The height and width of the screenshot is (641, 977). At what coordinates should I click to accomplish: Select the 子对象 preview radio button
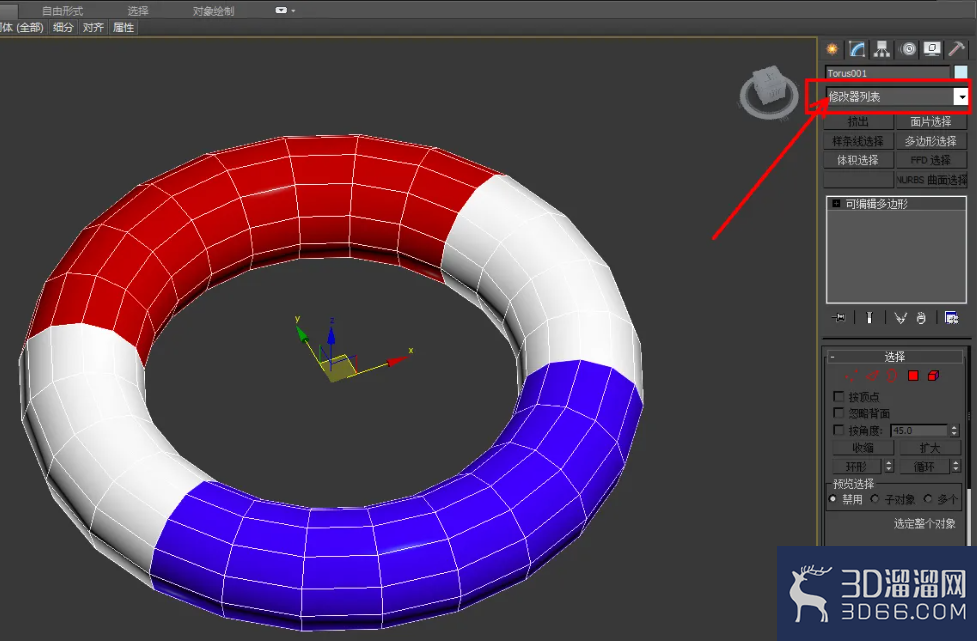click(875, 499)
